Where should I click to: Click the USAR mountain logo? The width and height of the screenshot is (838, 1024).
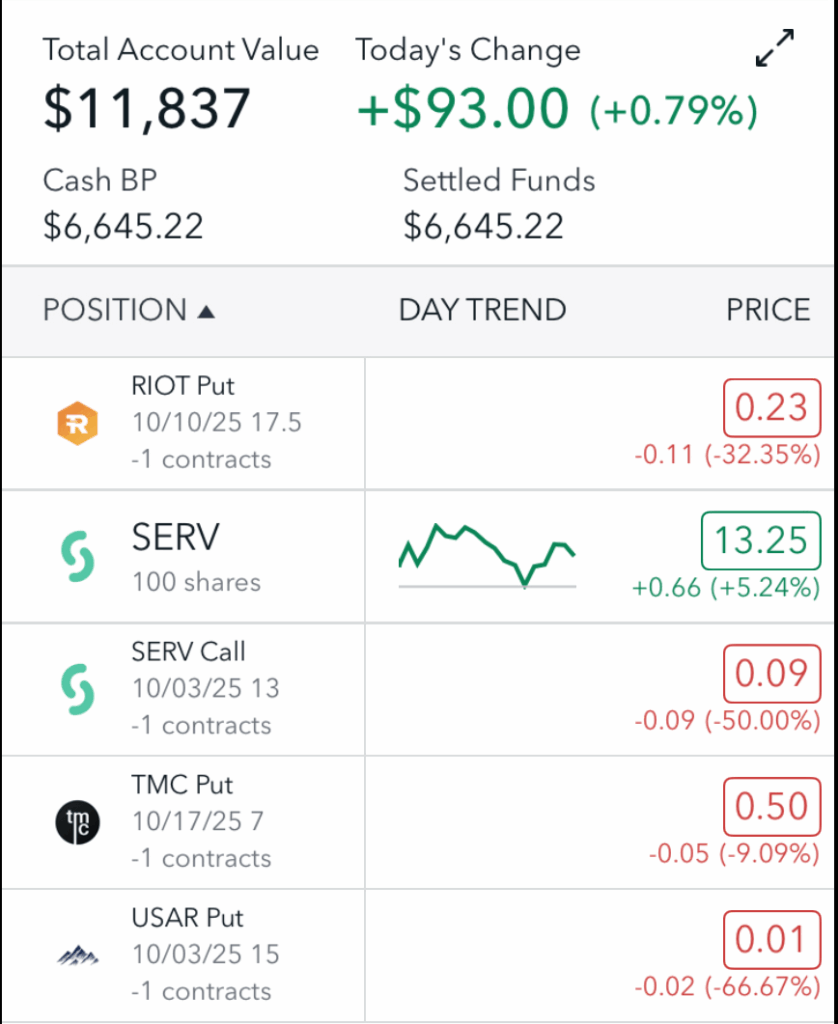77,956
